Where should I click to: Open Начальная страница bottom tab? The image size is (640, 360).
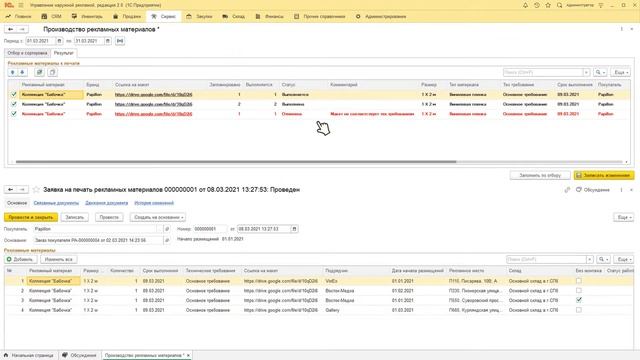[29, 356]
